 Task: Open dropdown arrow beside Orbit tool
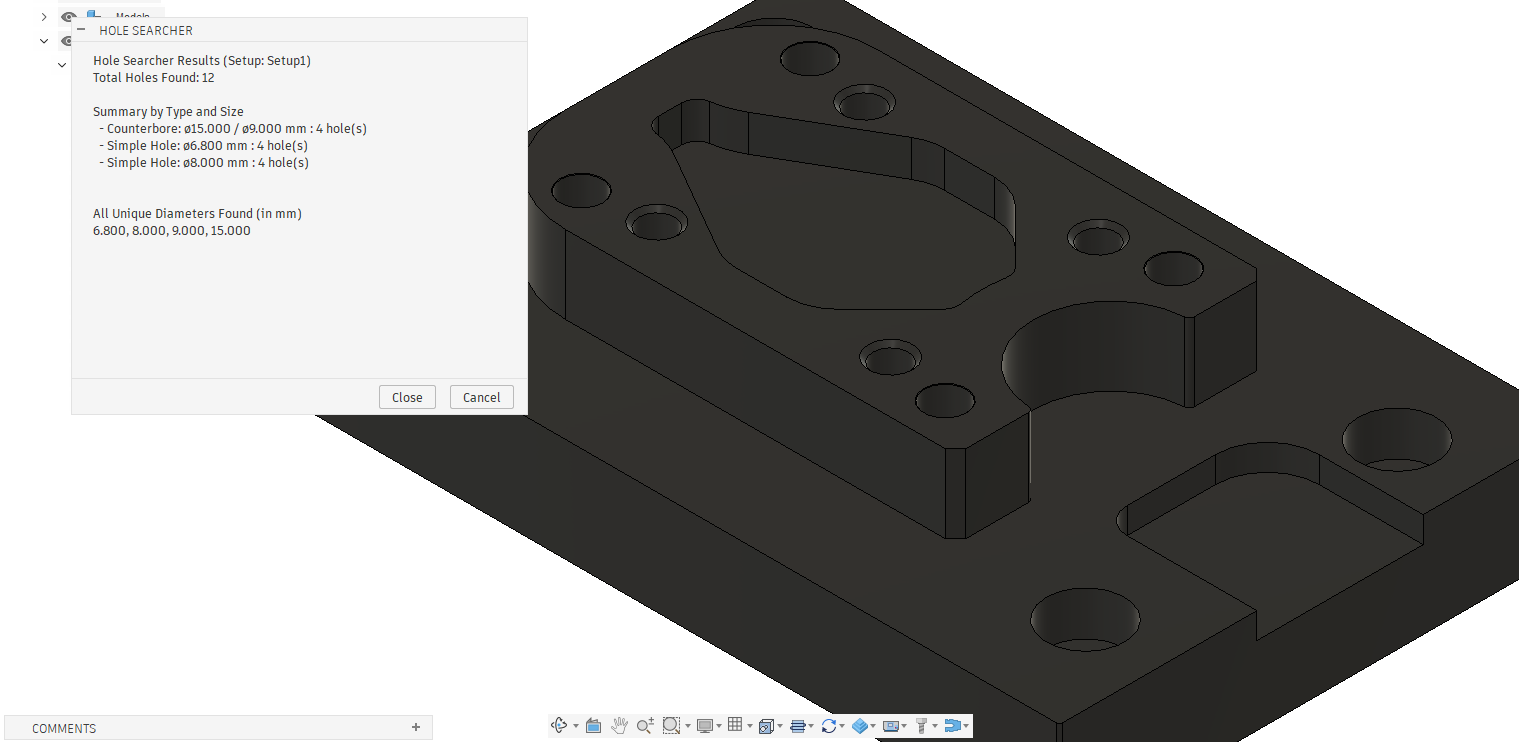click(x=576, y=726)
